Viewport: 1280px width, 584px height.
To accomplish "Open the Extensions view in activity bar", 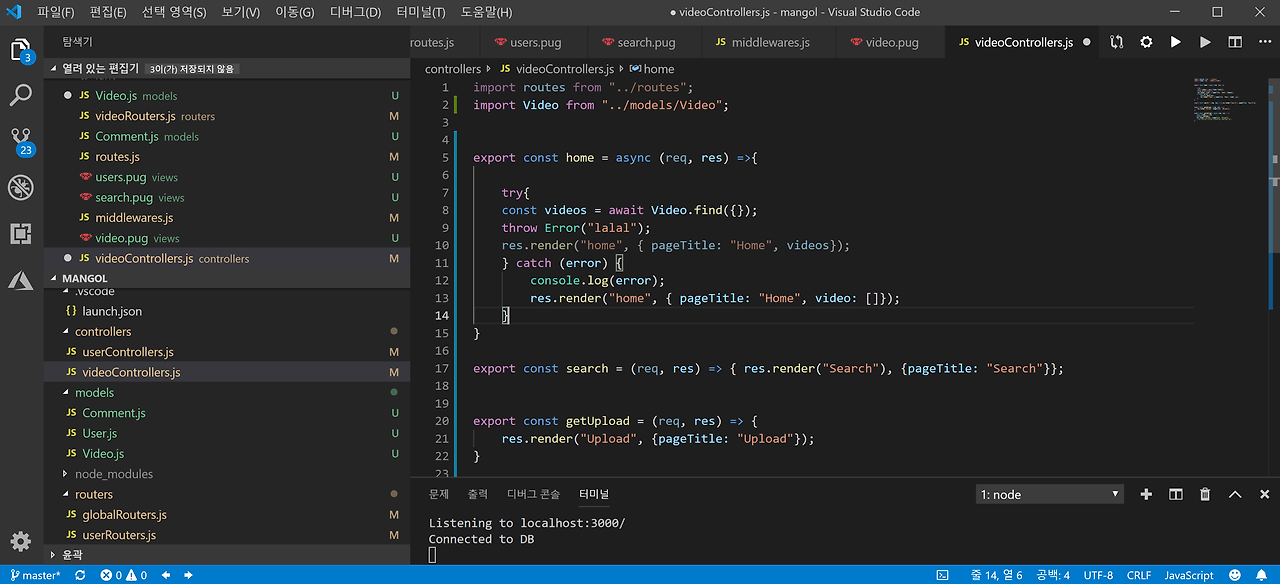I will (x=21, y=233).
